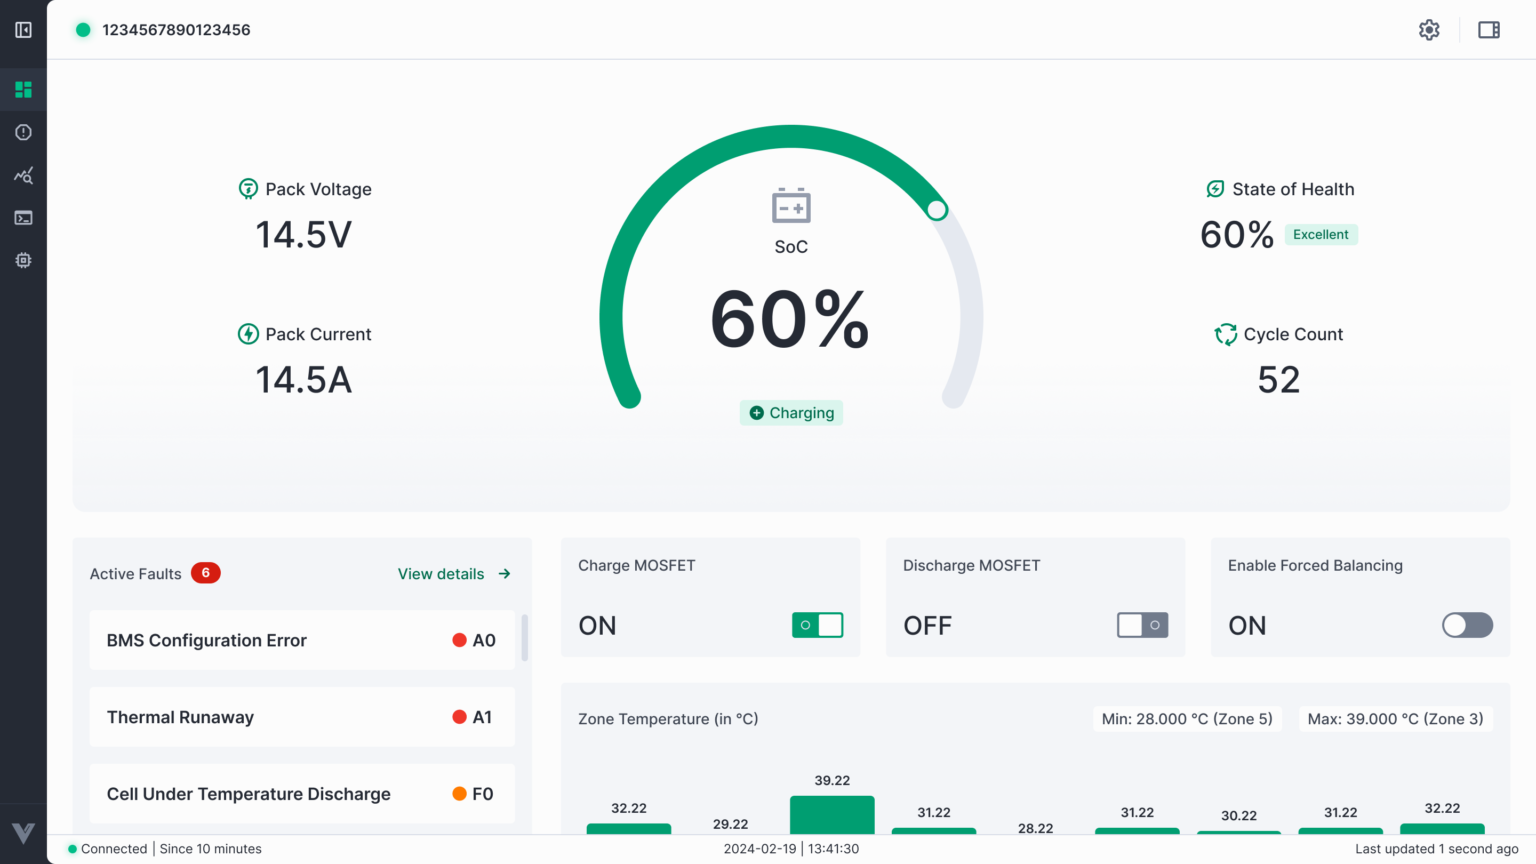The height and width of the screenshot is (864, 1536).
Task: Open View details for active faults
Action: (441, 574)
